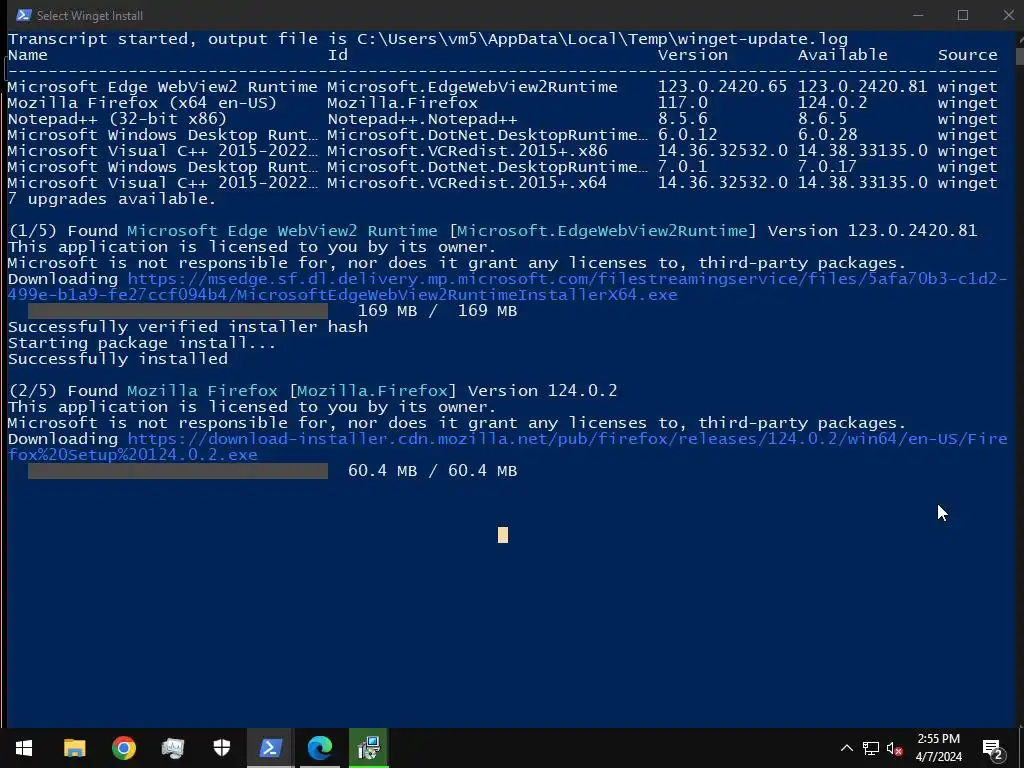
Task: Show hidden system tray icons
Action: (846, 748)
